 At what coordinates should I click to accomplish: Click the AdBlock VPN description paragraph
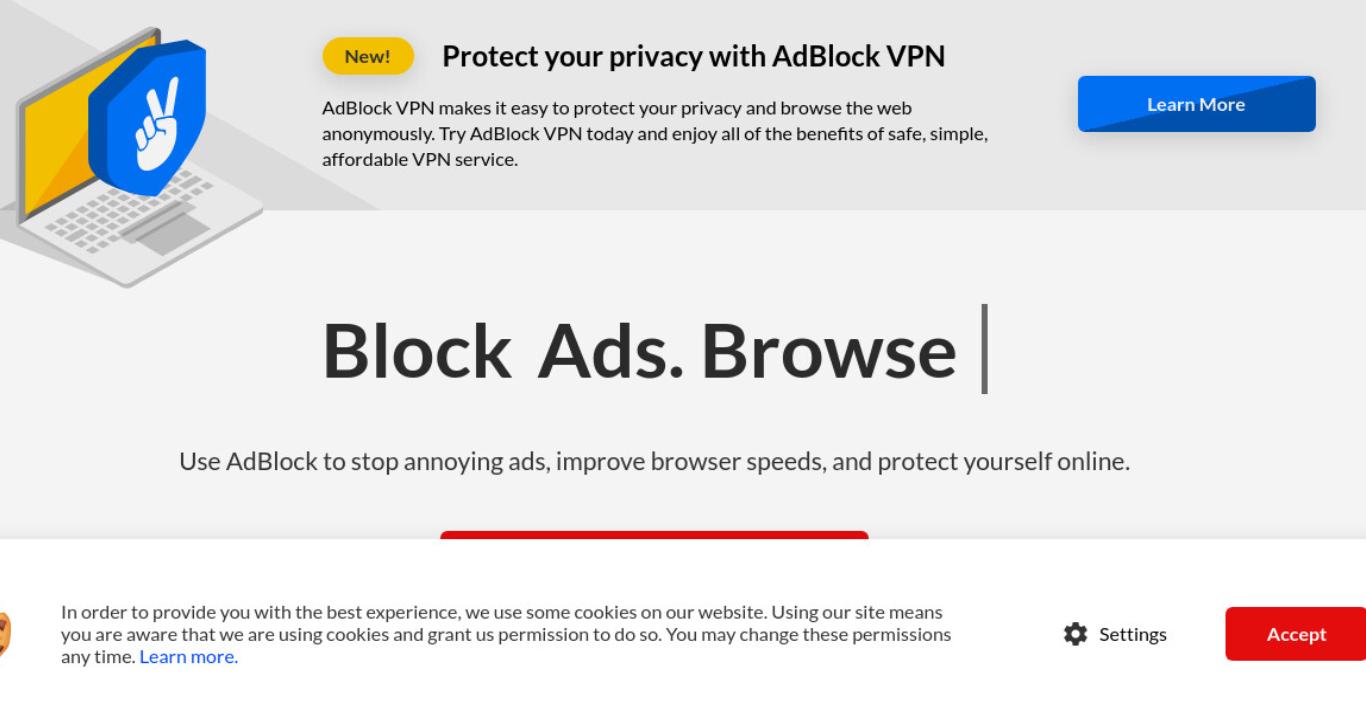[x=655, y=133]
